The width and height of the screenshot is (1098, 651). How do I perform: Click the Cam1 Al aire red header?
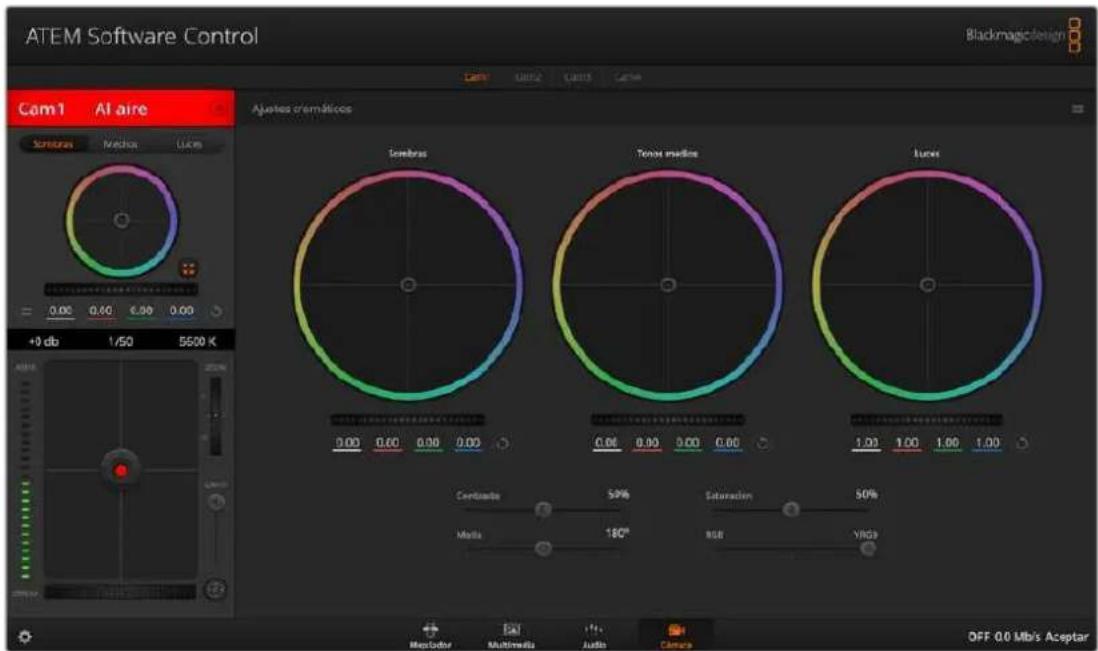tap(120, 108)
